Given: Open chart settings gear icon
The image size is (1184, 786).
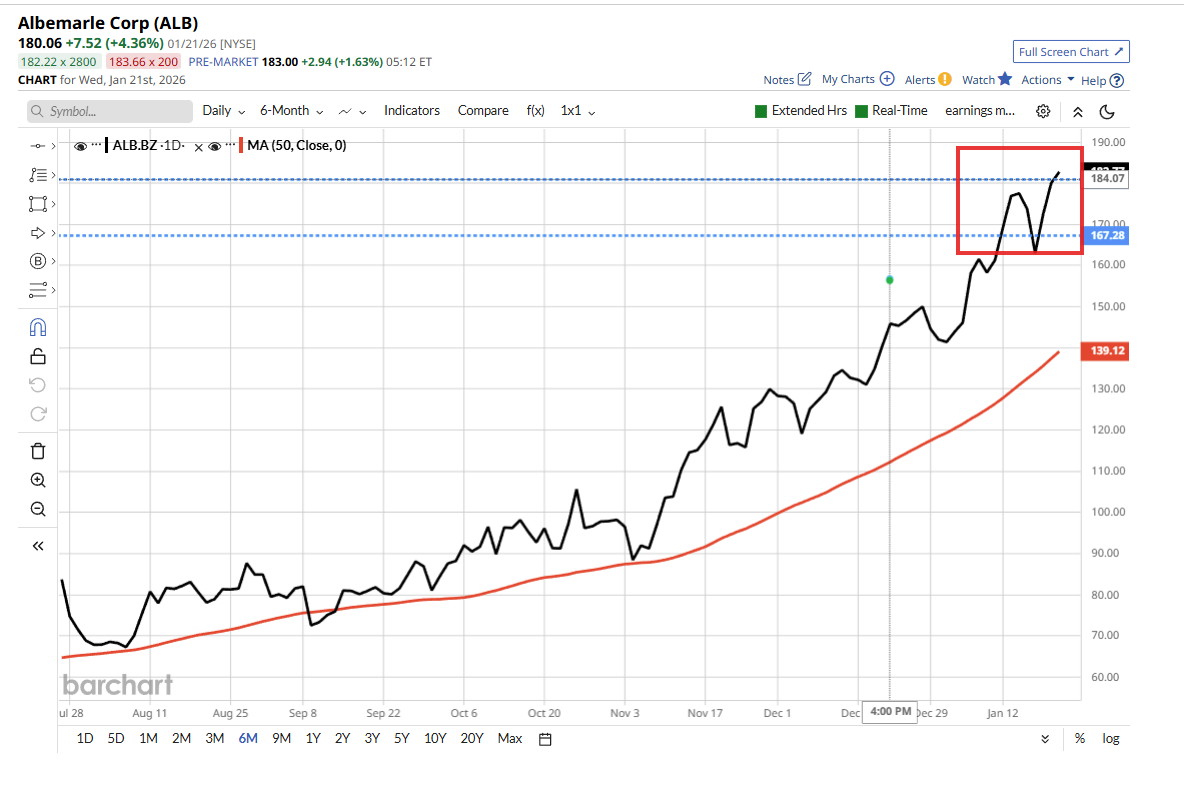Looking at the screenshot, I should coord(1043,111).
